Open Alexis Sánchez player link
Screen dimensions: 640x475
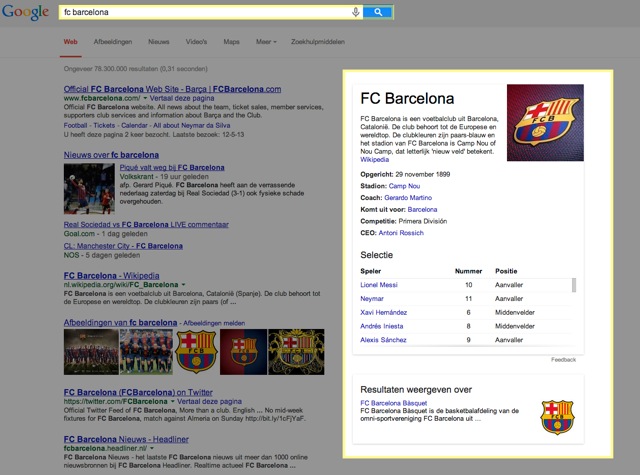[383, 340]
